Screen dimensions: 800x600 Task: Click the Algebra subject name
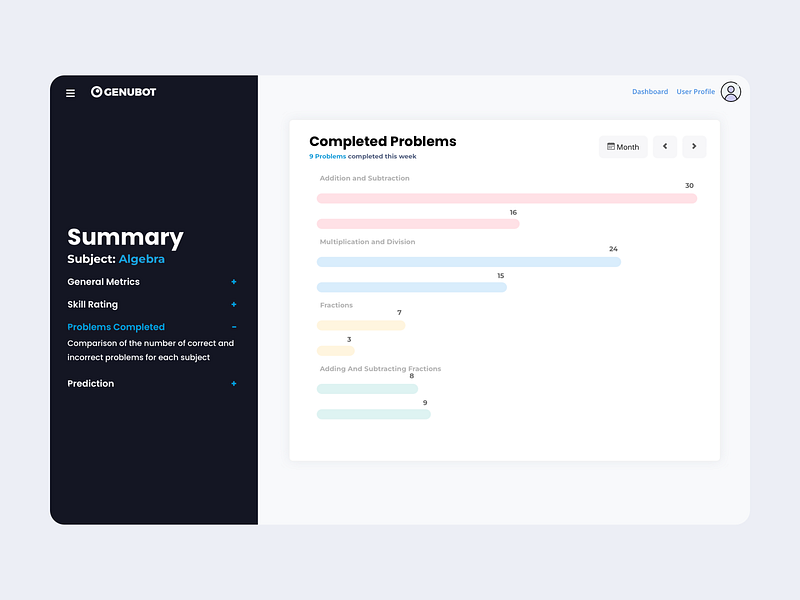(142, 259)
